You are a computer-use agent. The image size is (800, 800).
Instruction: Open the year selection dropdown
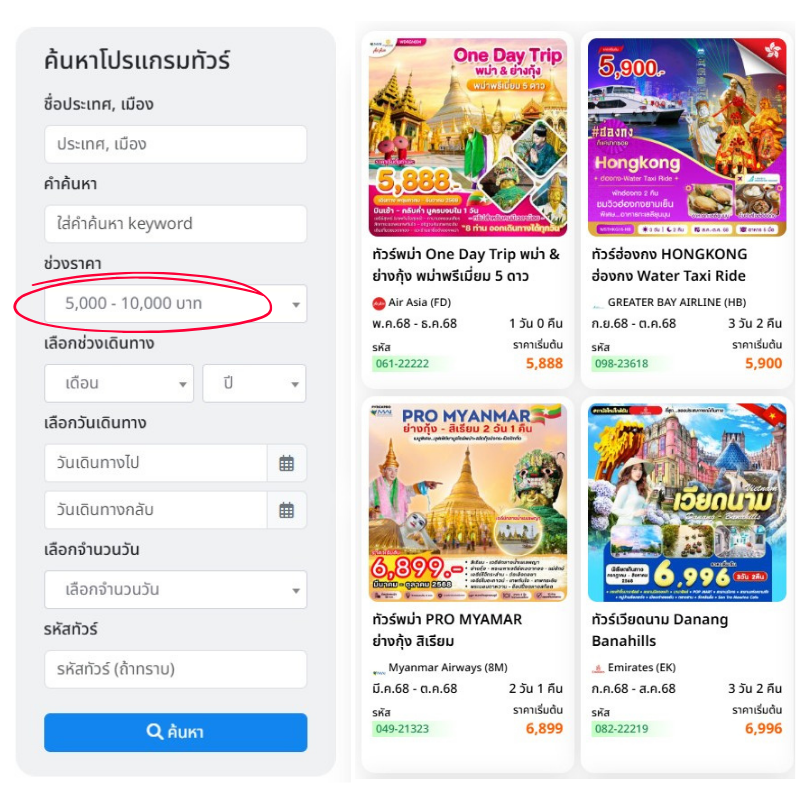[x=254, y=383]
